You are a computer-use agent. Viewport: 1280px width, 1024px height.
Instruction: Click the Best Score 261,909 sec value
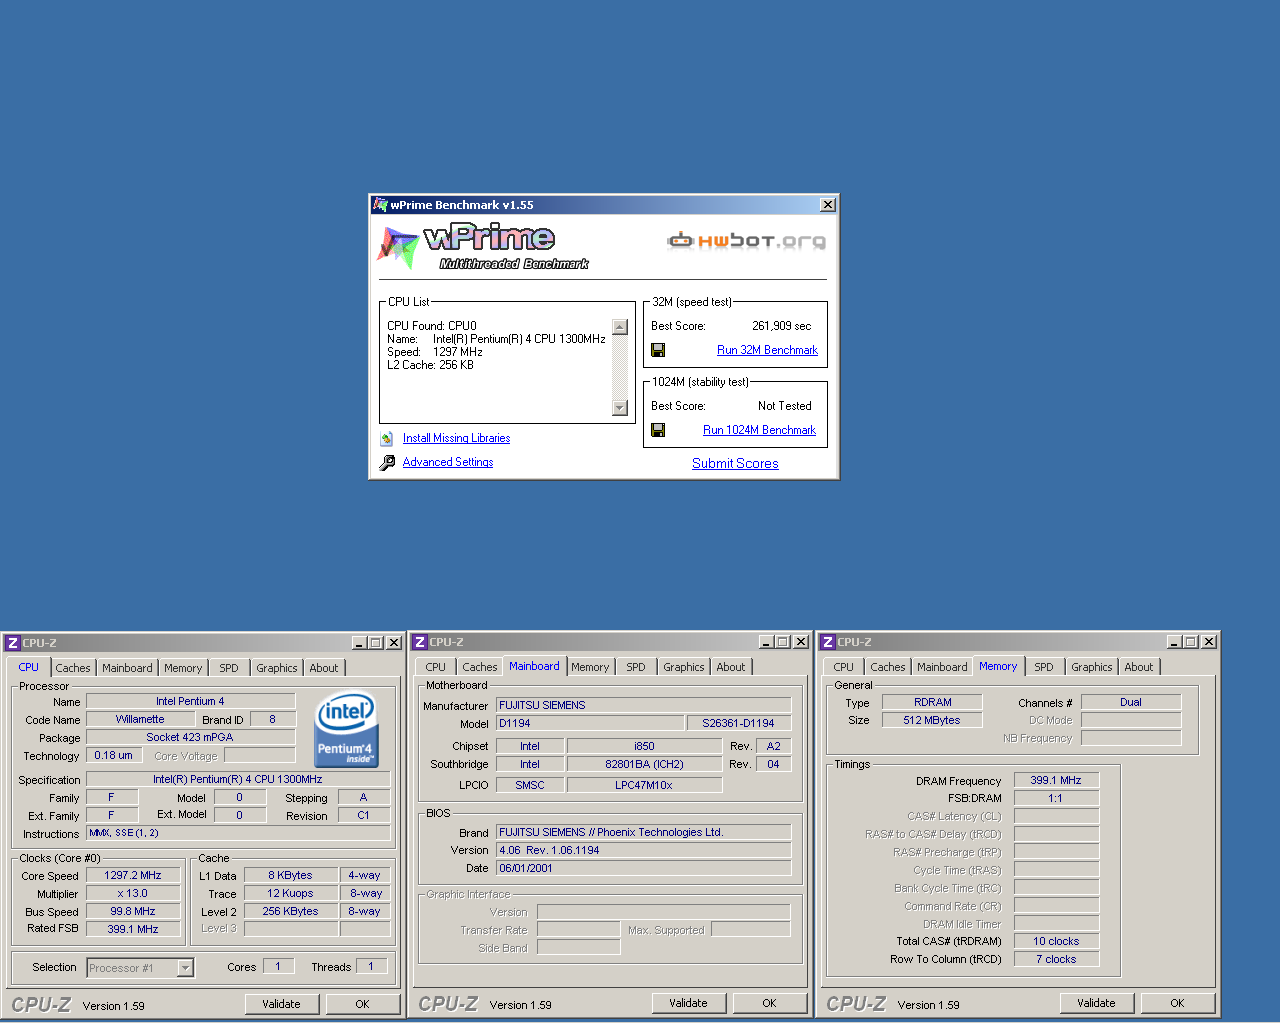(782, 326)
